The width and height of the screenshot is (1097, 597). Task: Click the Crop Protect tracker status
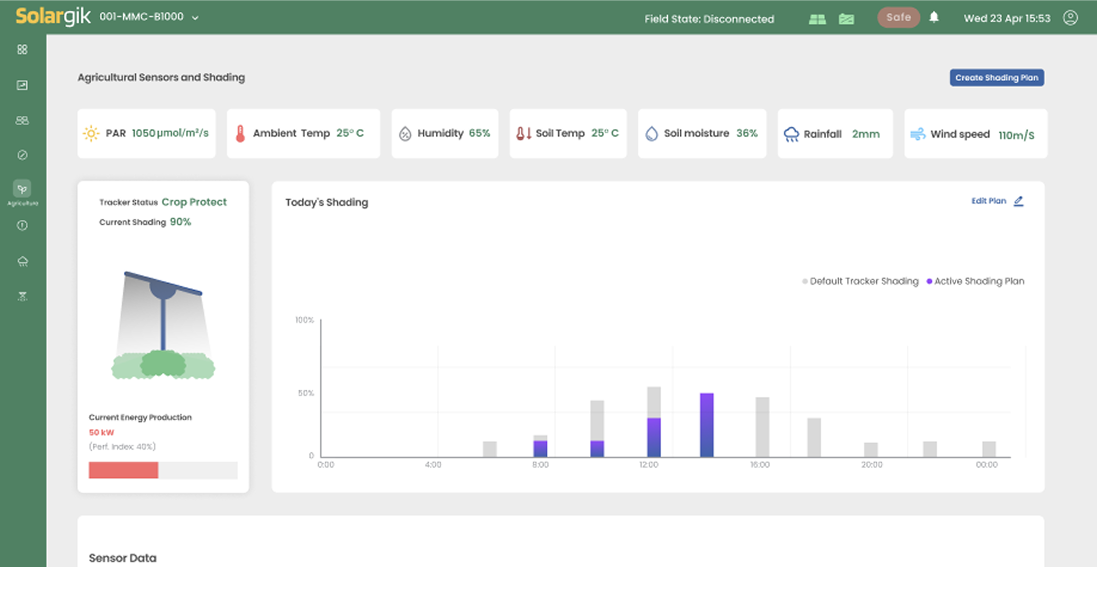(194, 202)
